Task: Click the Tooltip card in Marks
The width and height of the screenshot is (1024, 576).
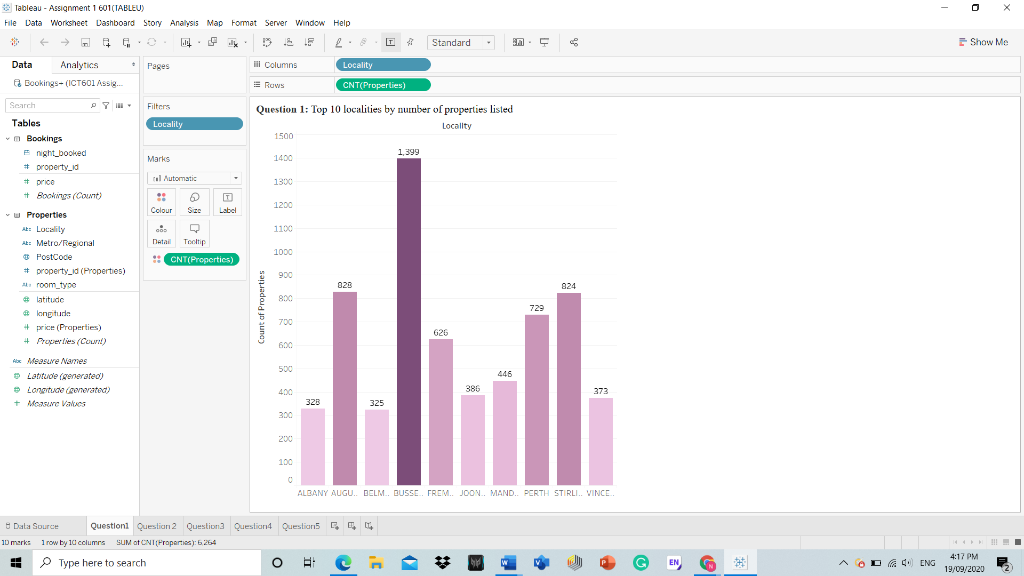Action: click(x=193, y=237)
